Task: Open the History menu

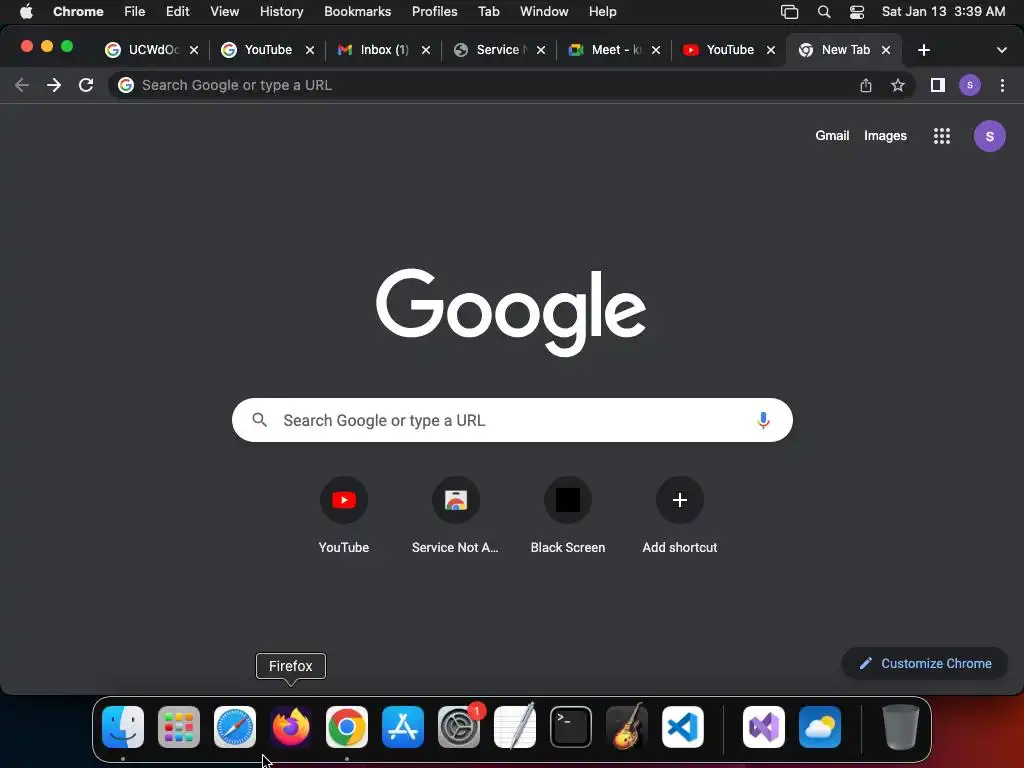Action: coord(281,12)
